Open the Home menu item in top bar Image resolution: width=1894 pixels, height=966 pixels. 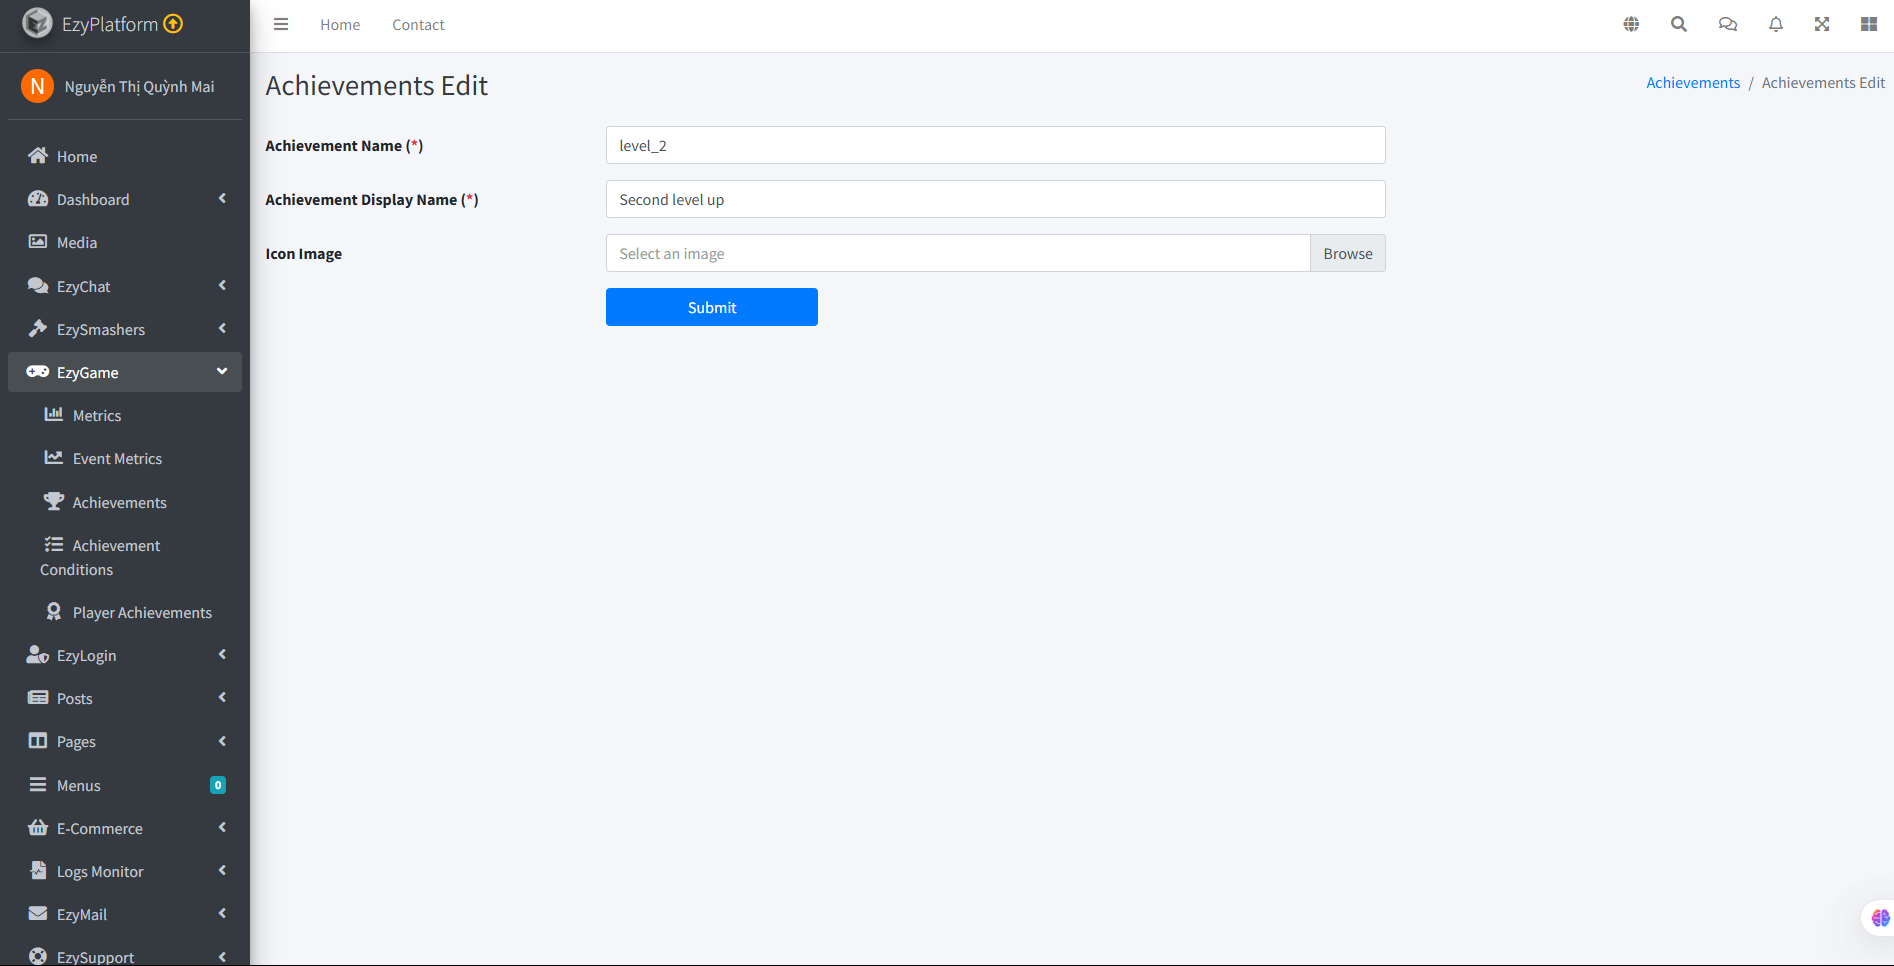tap(339, 24)
